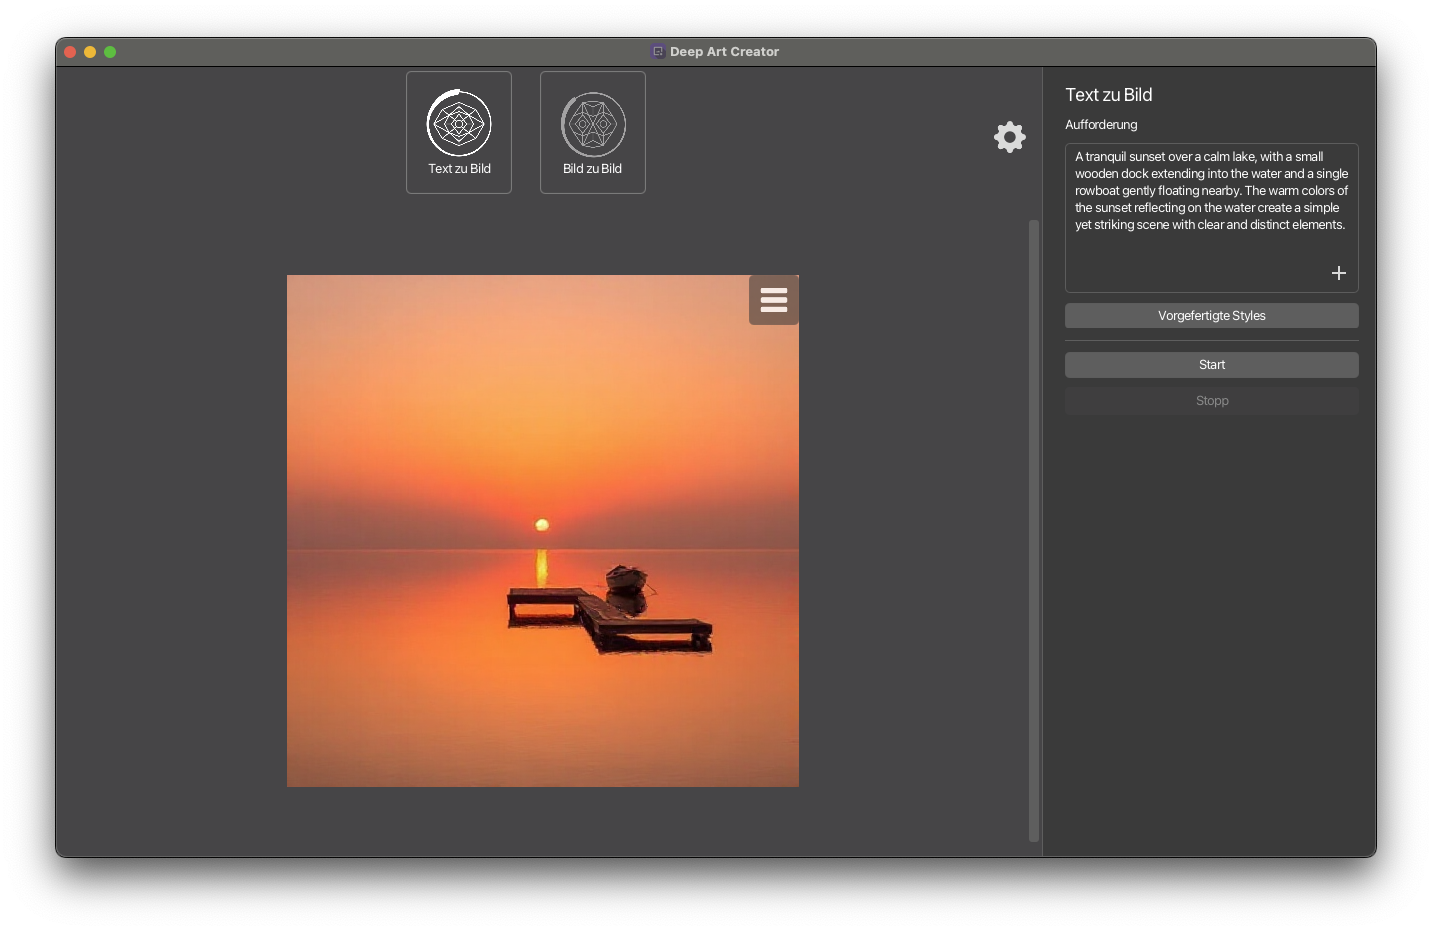
Task: Click the vertical scrollbar beside the canvas
Action: [x=1034, y=530]
